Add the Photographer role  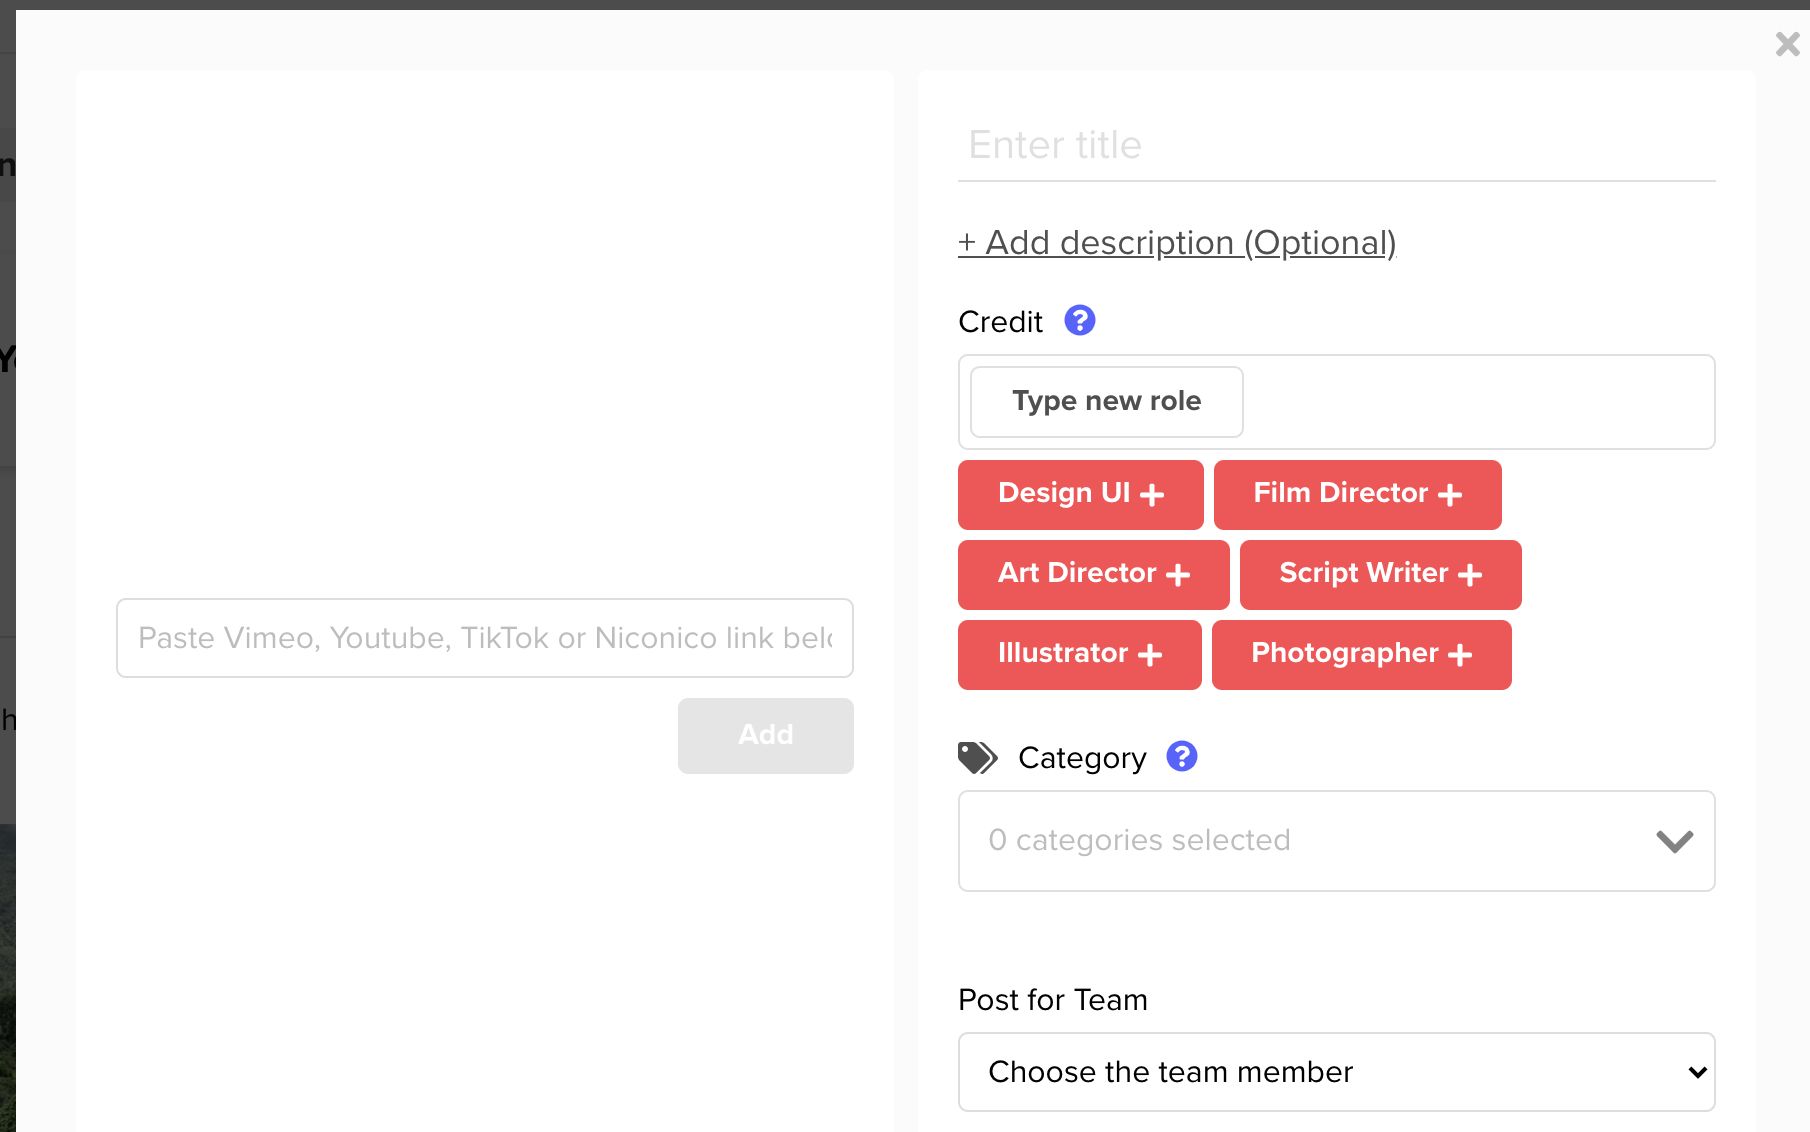(1361, 654)
